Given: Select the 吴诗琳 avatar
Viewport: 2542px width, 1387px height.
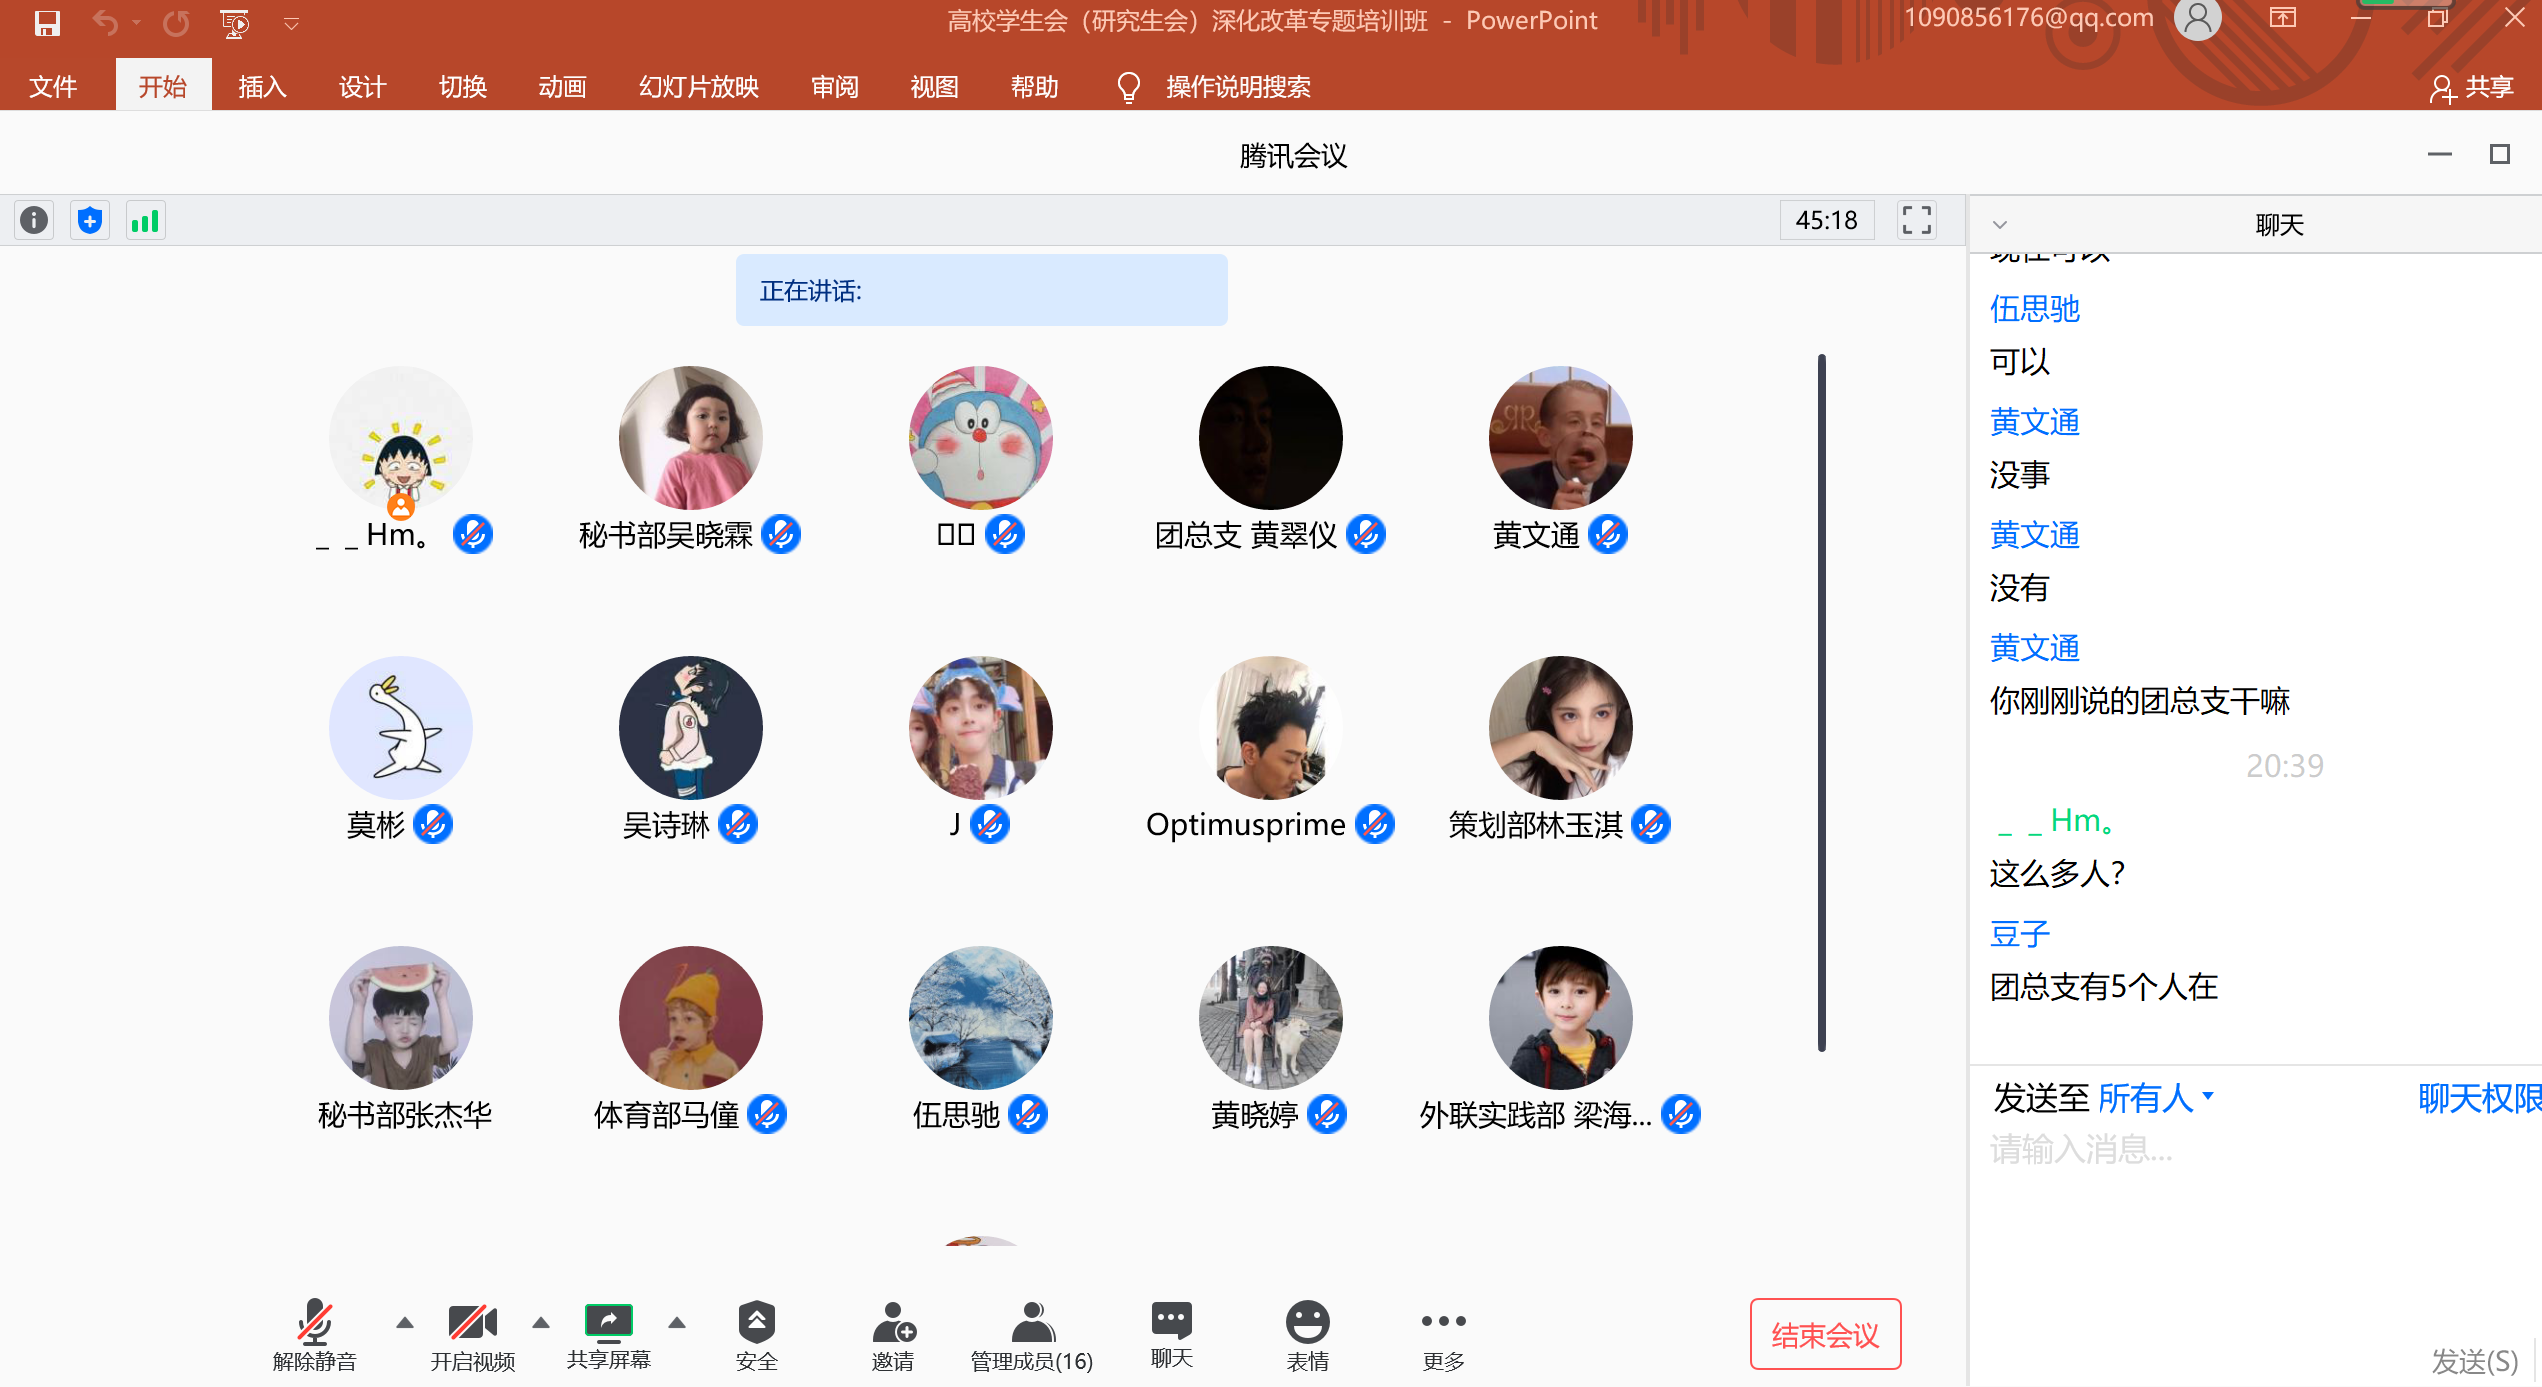Looking at the screenshot, I should (x=691, y=728).
